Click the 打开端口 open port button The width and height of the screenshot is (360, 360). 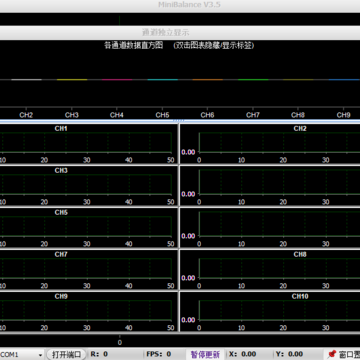[x=66, y=354]
